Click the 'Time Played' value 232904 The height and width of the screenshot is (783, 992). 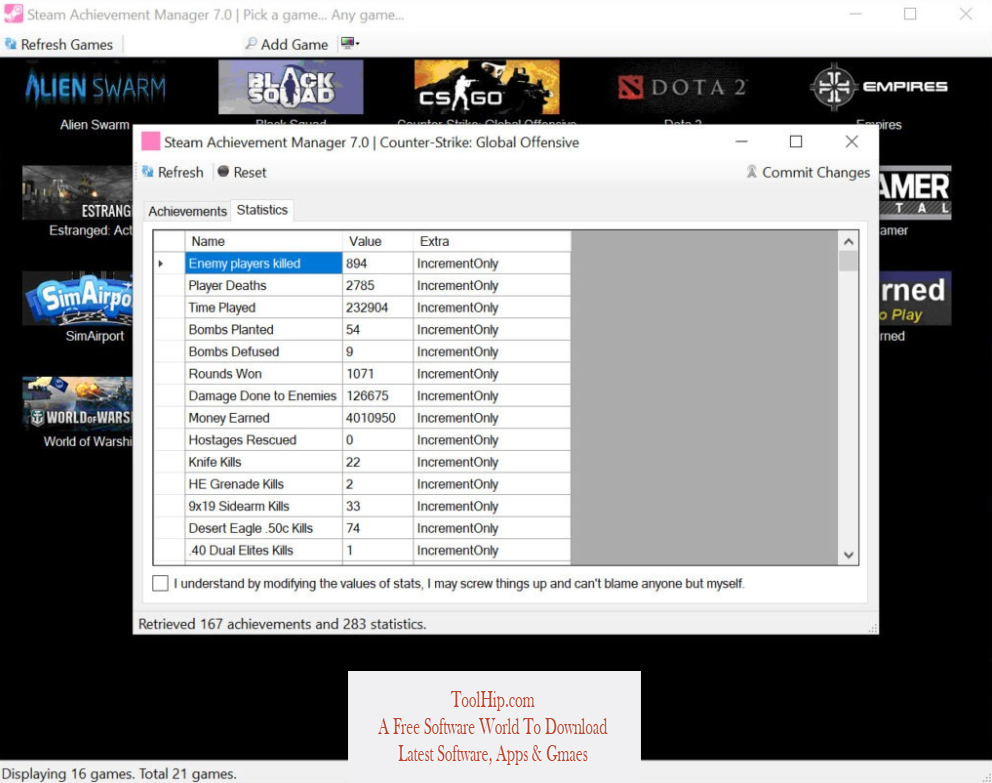[x=378, y=307]
